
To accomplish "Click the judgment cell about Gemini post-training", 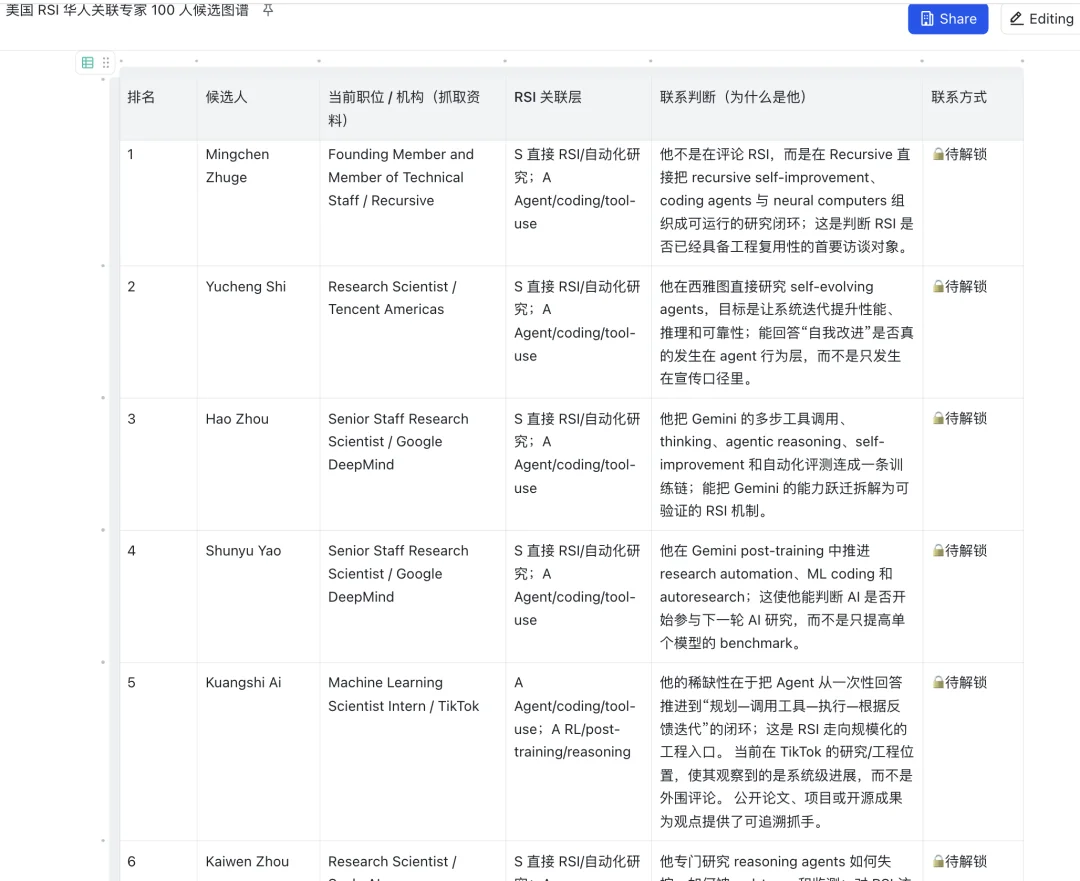I will pyautogui.click(x=787, y=597).
